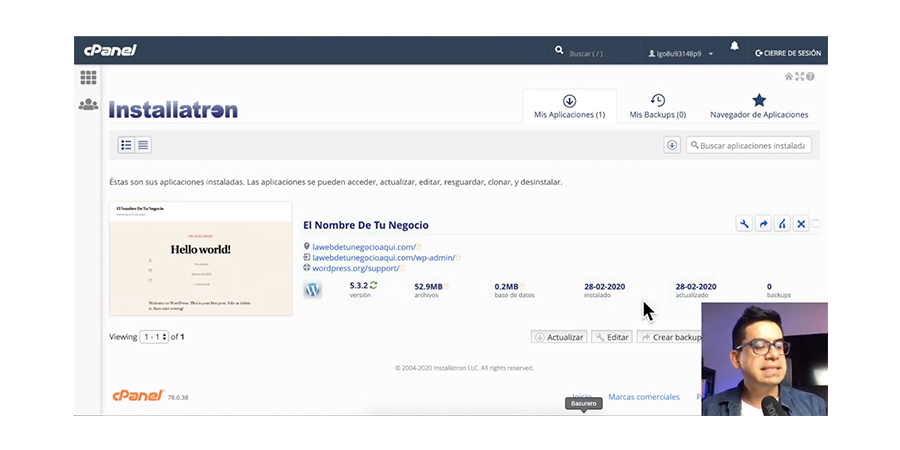Click the 28-02-2020 instalado date
This screenshot has height=450, width=900.
pyautogui.click(x=604, y=286)
